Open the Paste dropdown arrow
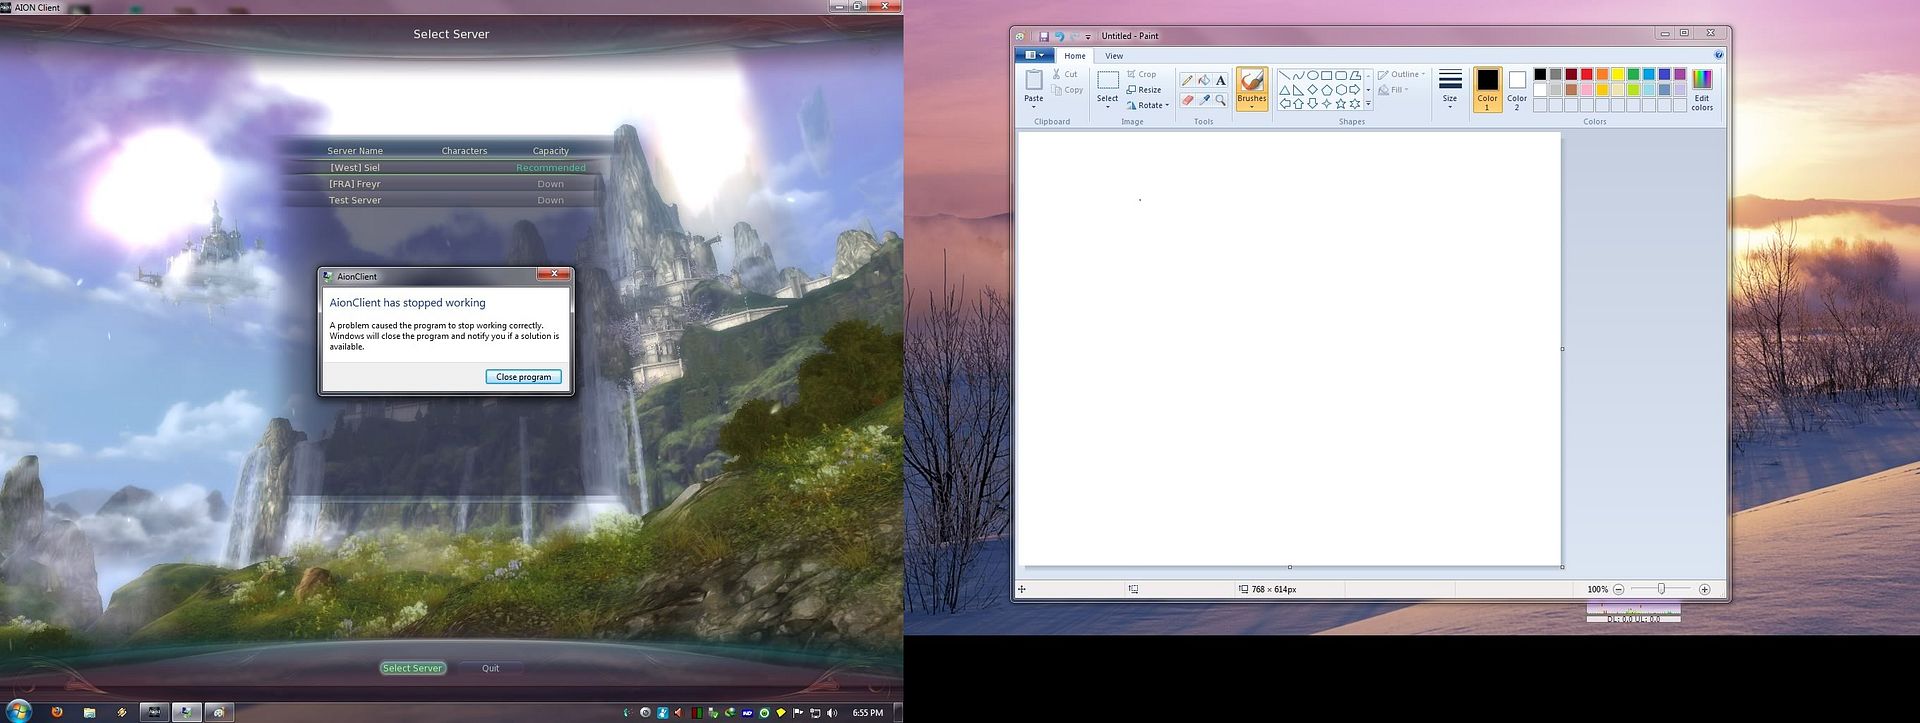1920x723 pixels. [x=1034, y=107]
